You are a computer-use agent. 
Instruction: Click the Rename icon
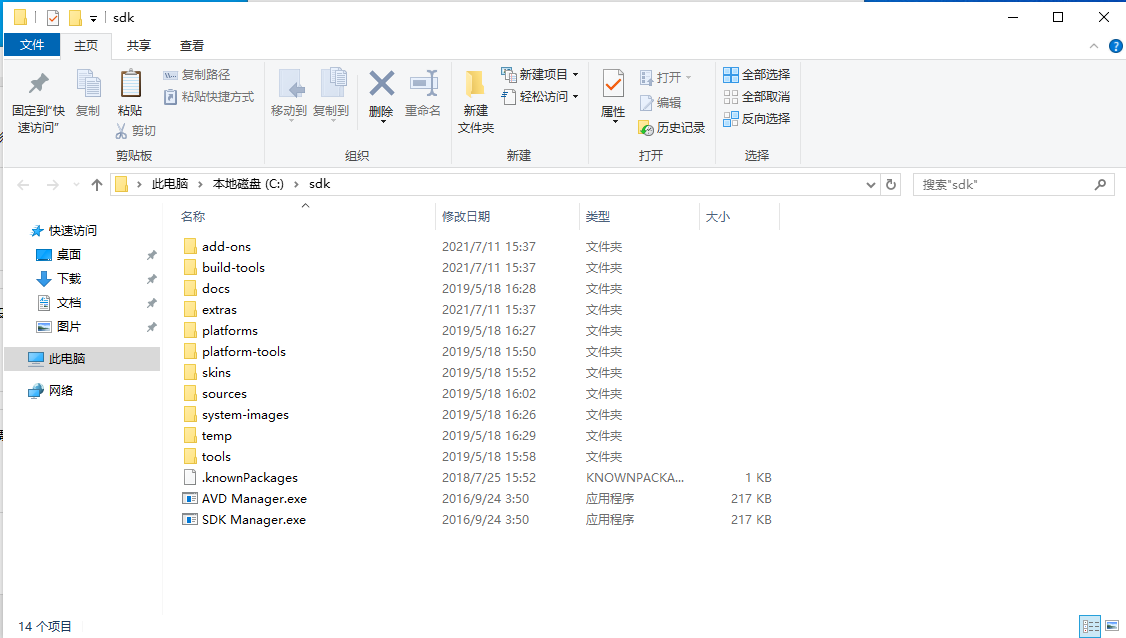pos(424,84)
